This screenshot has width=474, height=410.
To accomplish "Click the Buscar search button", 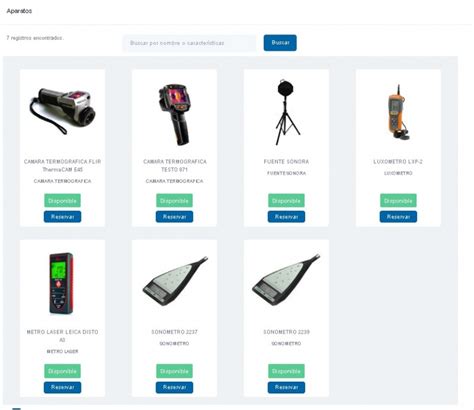I will tap(280, 43).
